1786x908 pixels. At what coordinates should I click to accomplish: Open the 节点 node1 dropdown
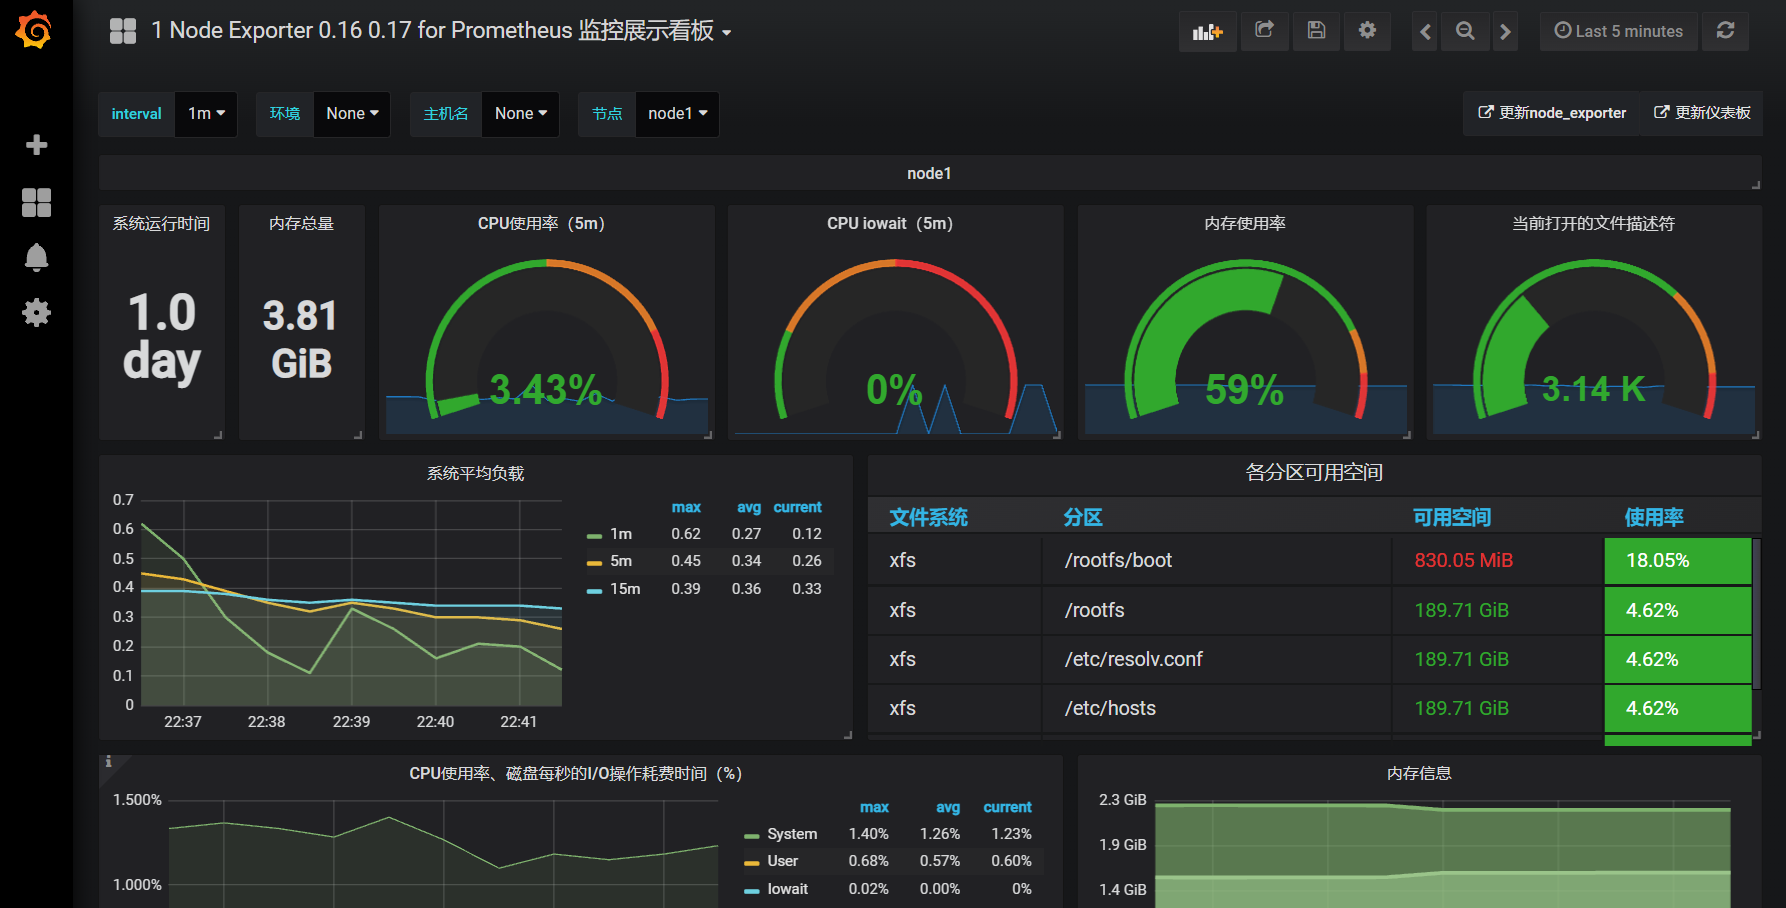pos(677,114)
